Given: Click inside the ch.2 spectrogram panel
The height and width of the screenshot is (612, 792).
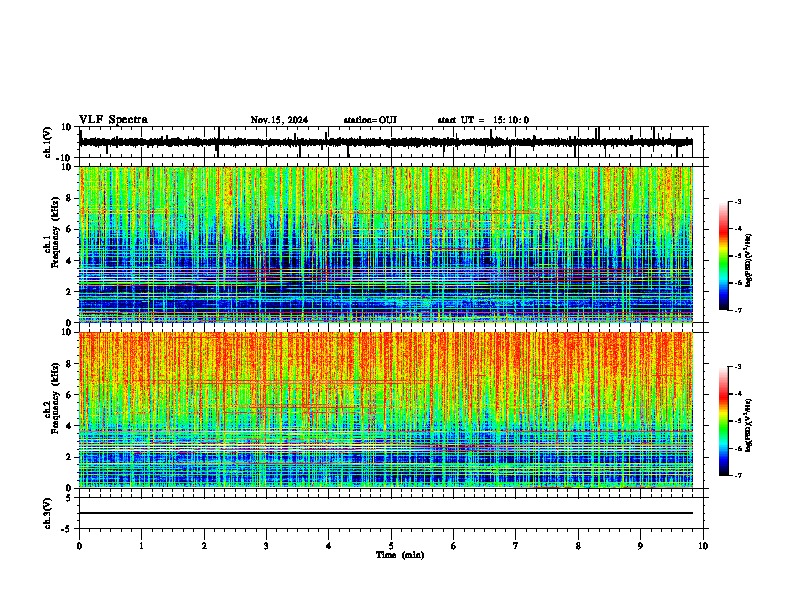Looking at the screenshot, I should (386, 410).
